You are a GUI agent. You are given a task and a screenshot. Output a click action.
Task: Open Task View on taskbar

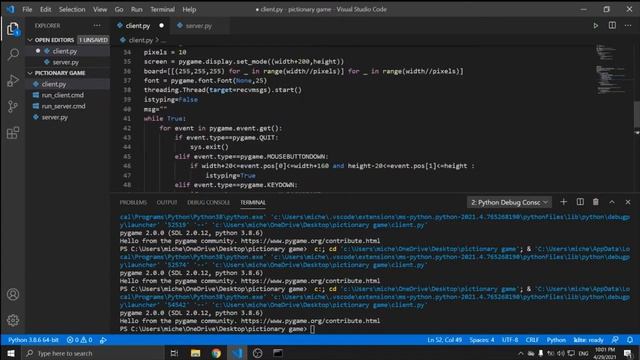[x=174, y=353]
